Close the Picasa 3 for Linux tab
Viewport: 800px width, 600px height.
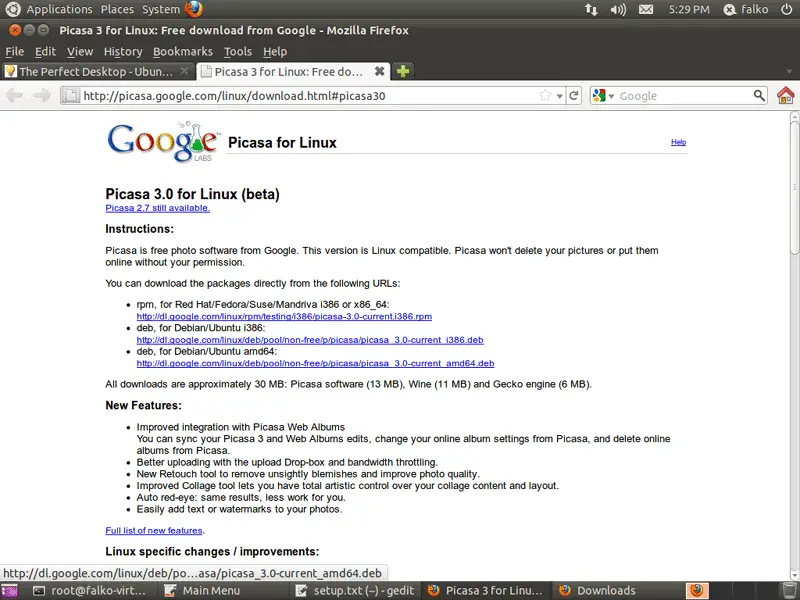[379, 71]
